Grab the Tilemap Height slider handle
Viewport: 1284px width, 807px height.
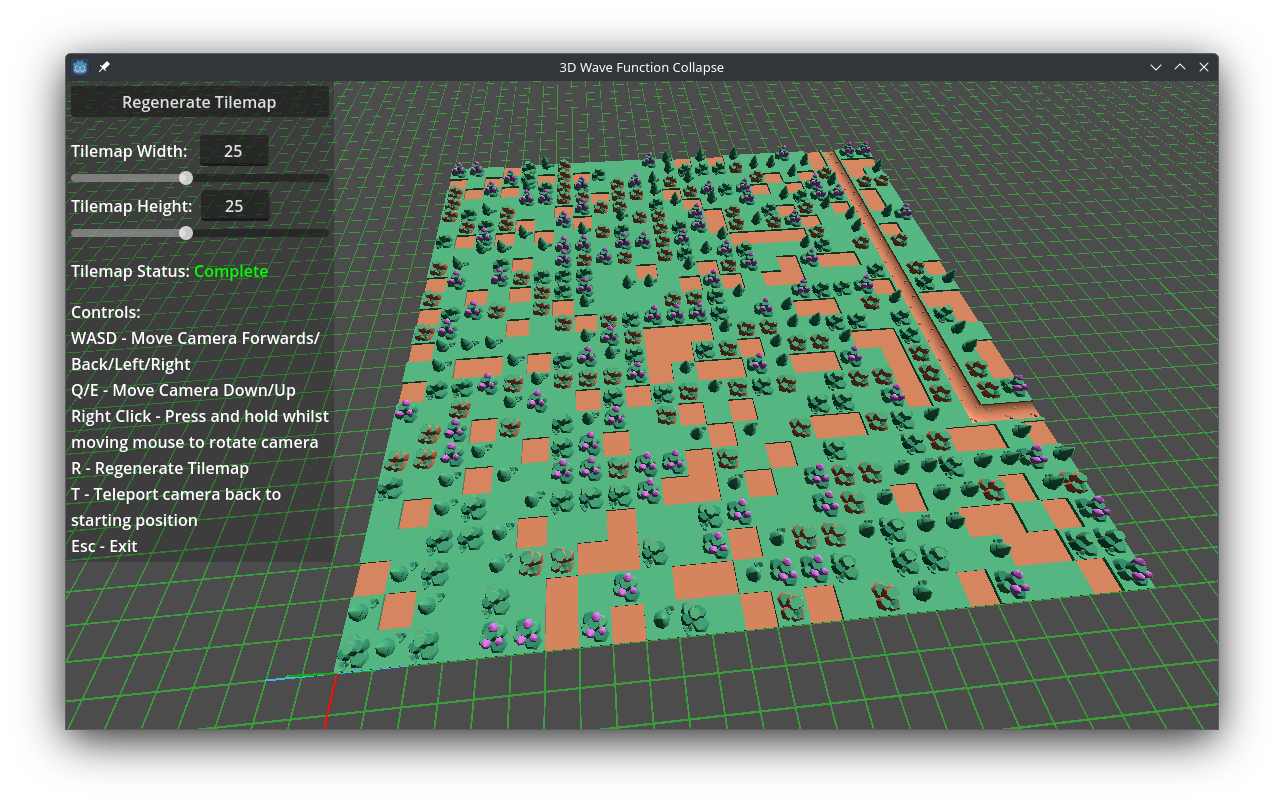(186, 233)
